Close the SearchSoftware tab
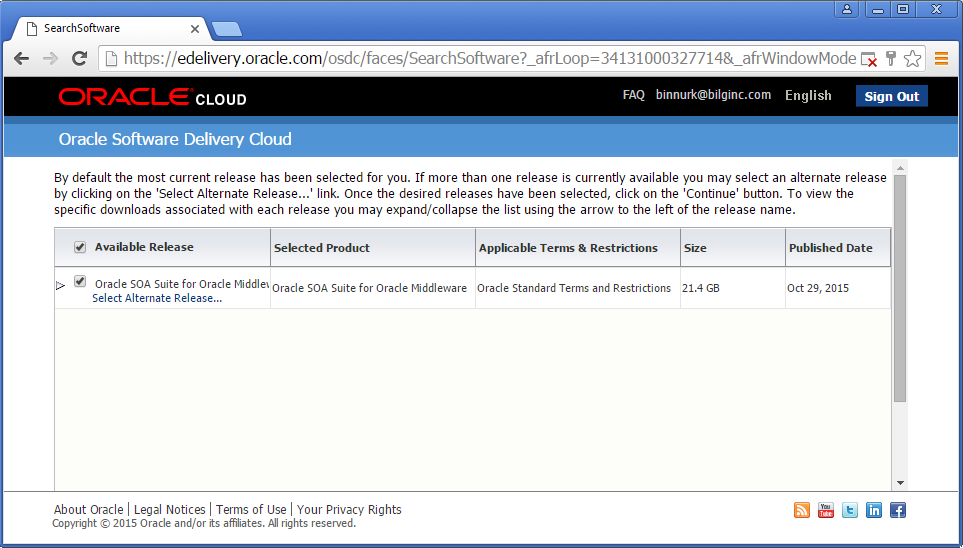Viewport: 963px width, 548px height. point(195,29)
